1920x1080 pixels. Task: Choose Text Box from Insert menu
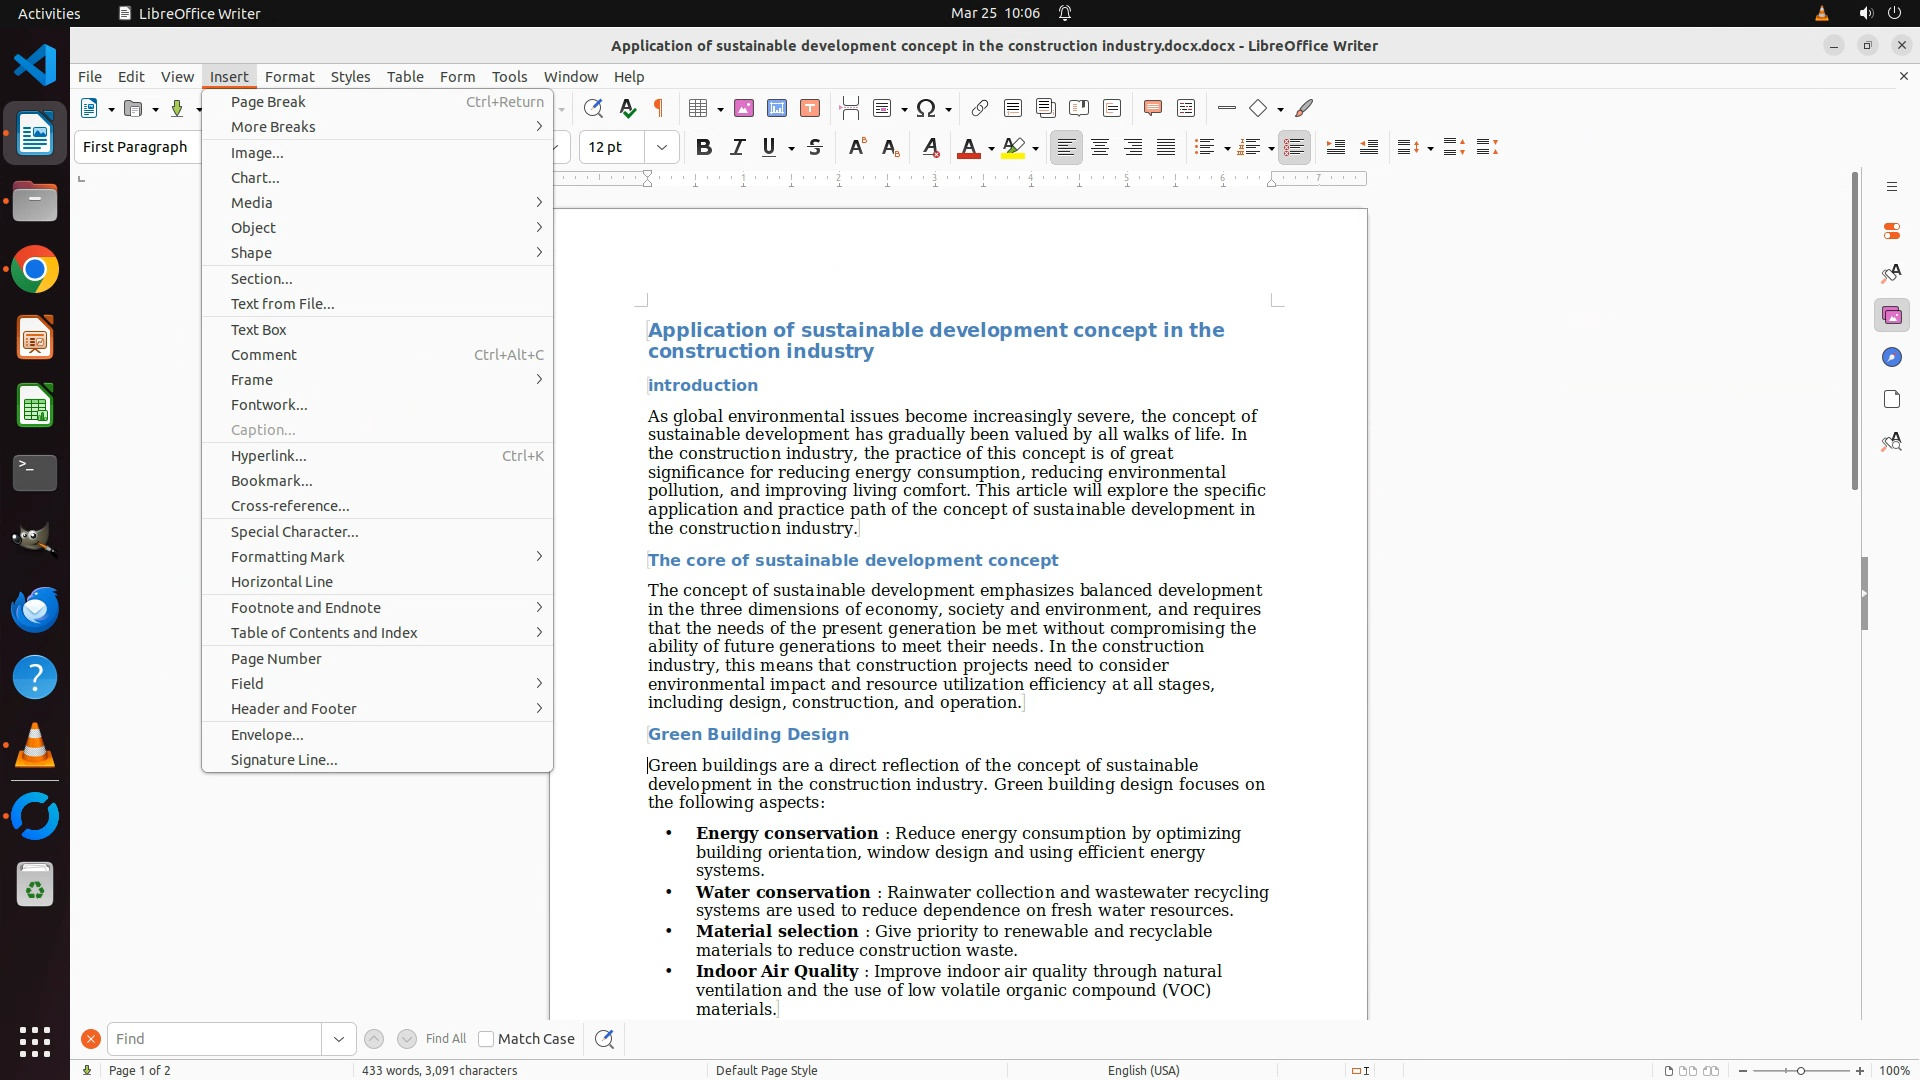click(x=259, y=329)
